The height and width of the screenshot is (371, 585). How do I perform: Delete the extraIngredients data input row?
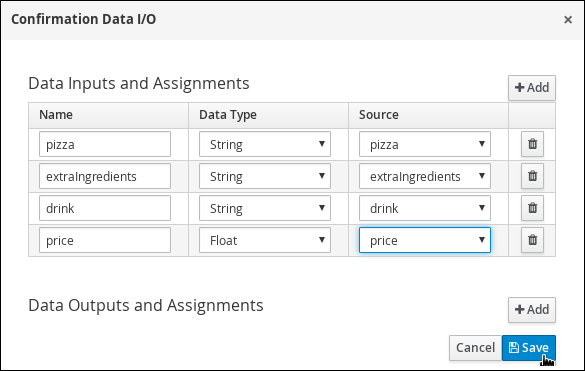coord(532,176)
